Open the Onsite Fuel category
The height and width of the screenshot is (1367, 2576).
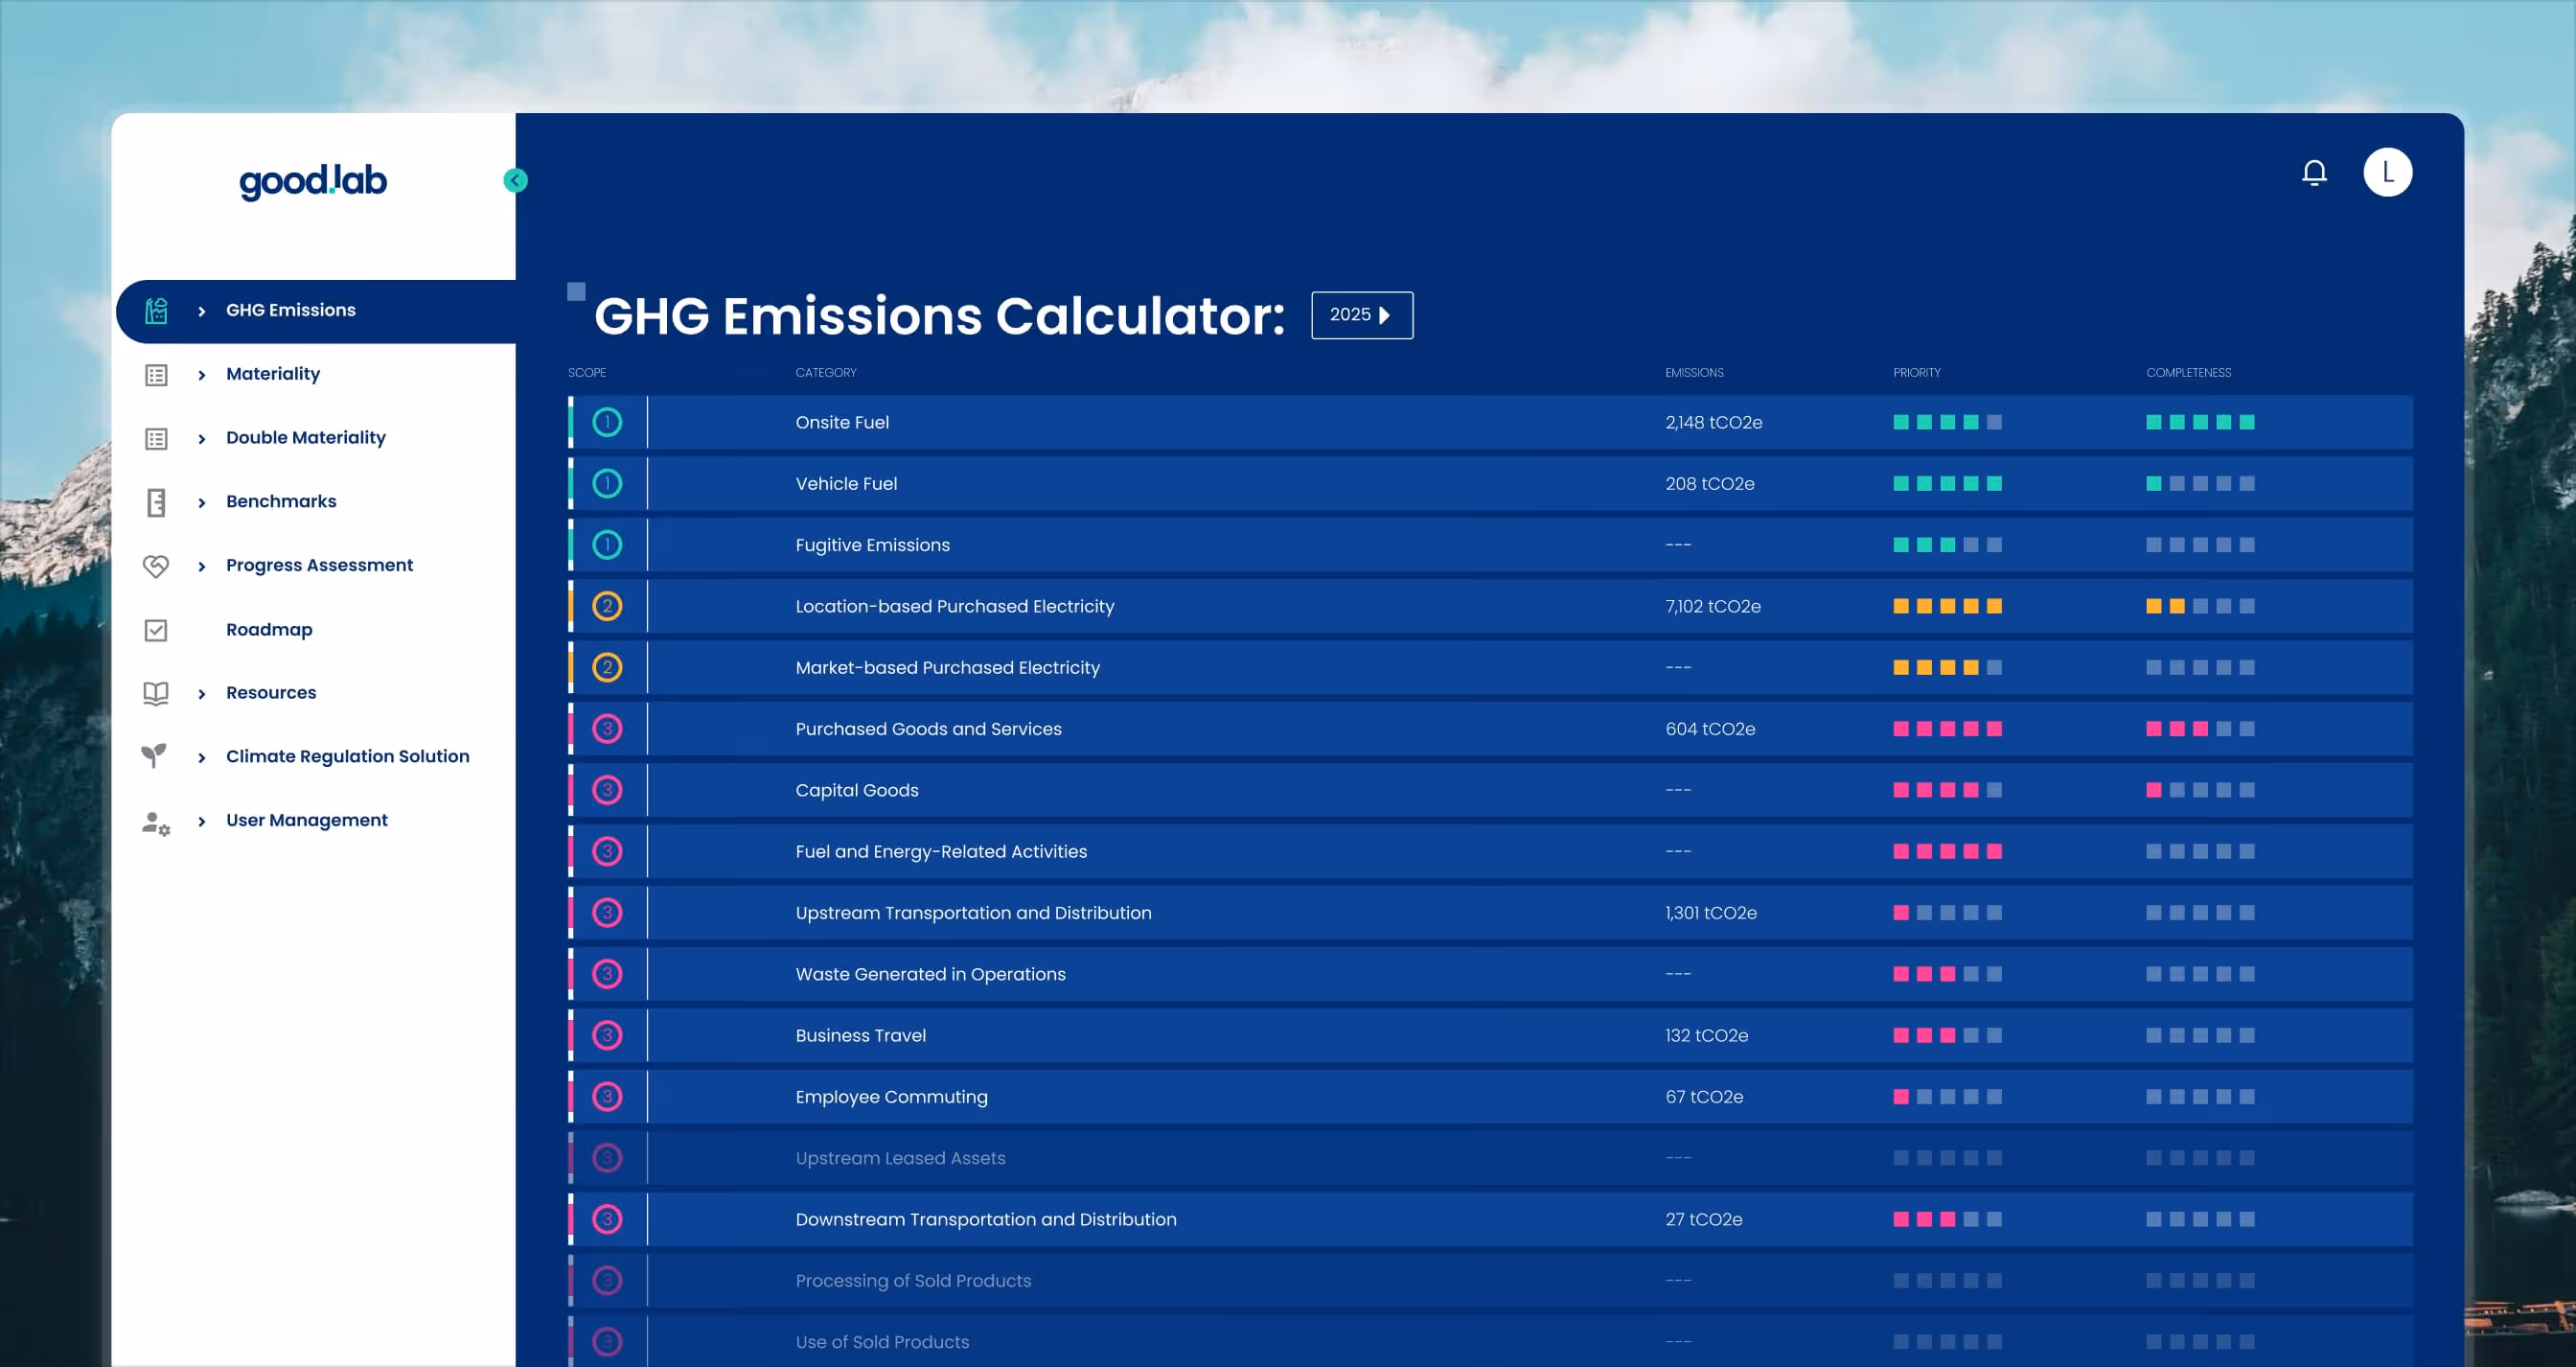[x=842, y=422]
